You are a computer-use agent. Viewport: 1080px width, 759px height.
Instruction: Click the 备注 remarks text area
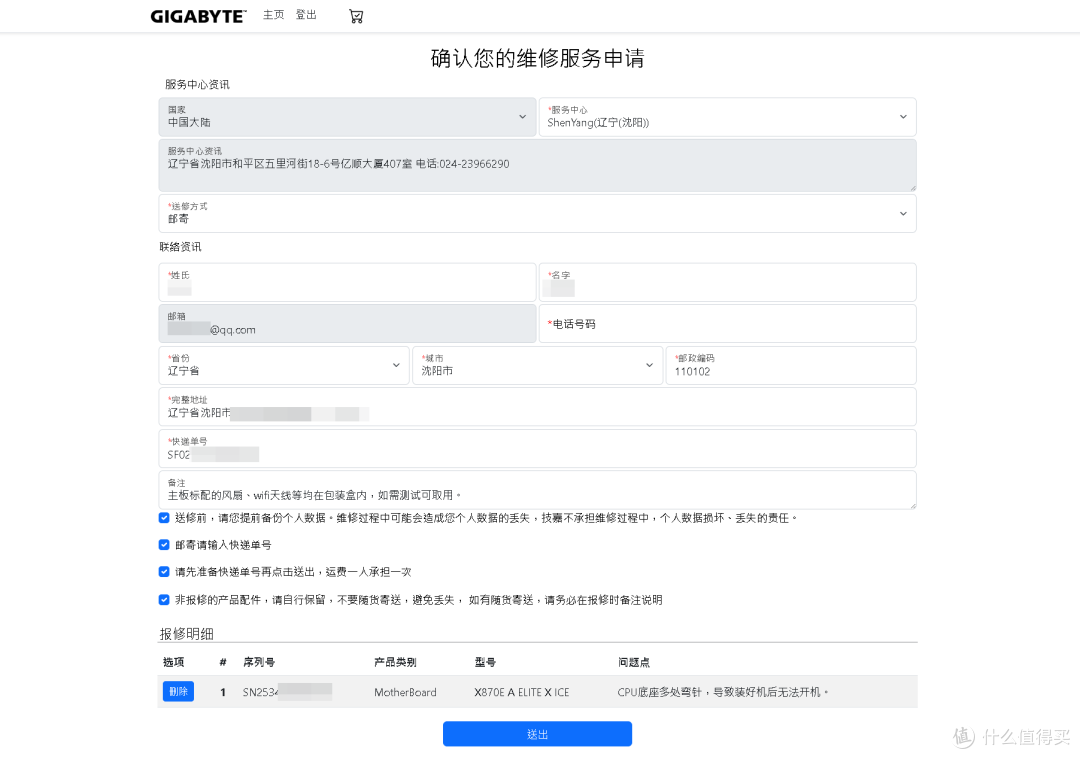click(537, 490)
